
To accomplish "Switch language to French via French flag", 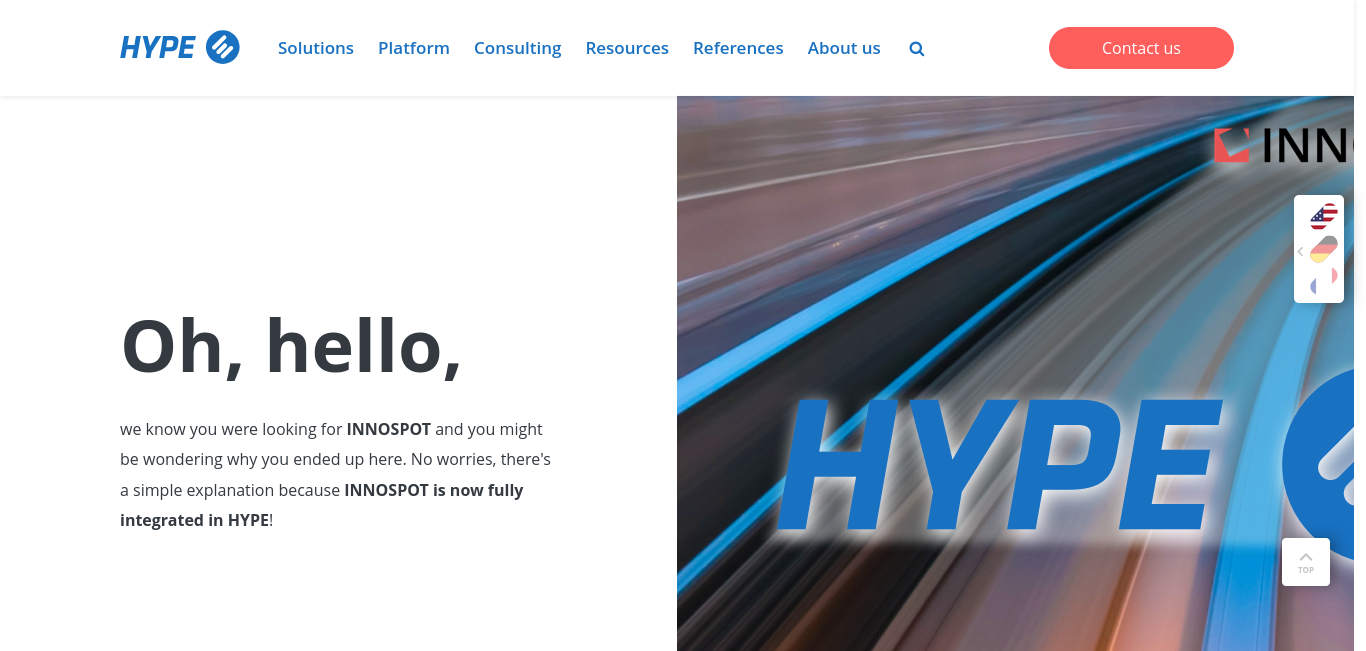I will tap(1324, 282).
